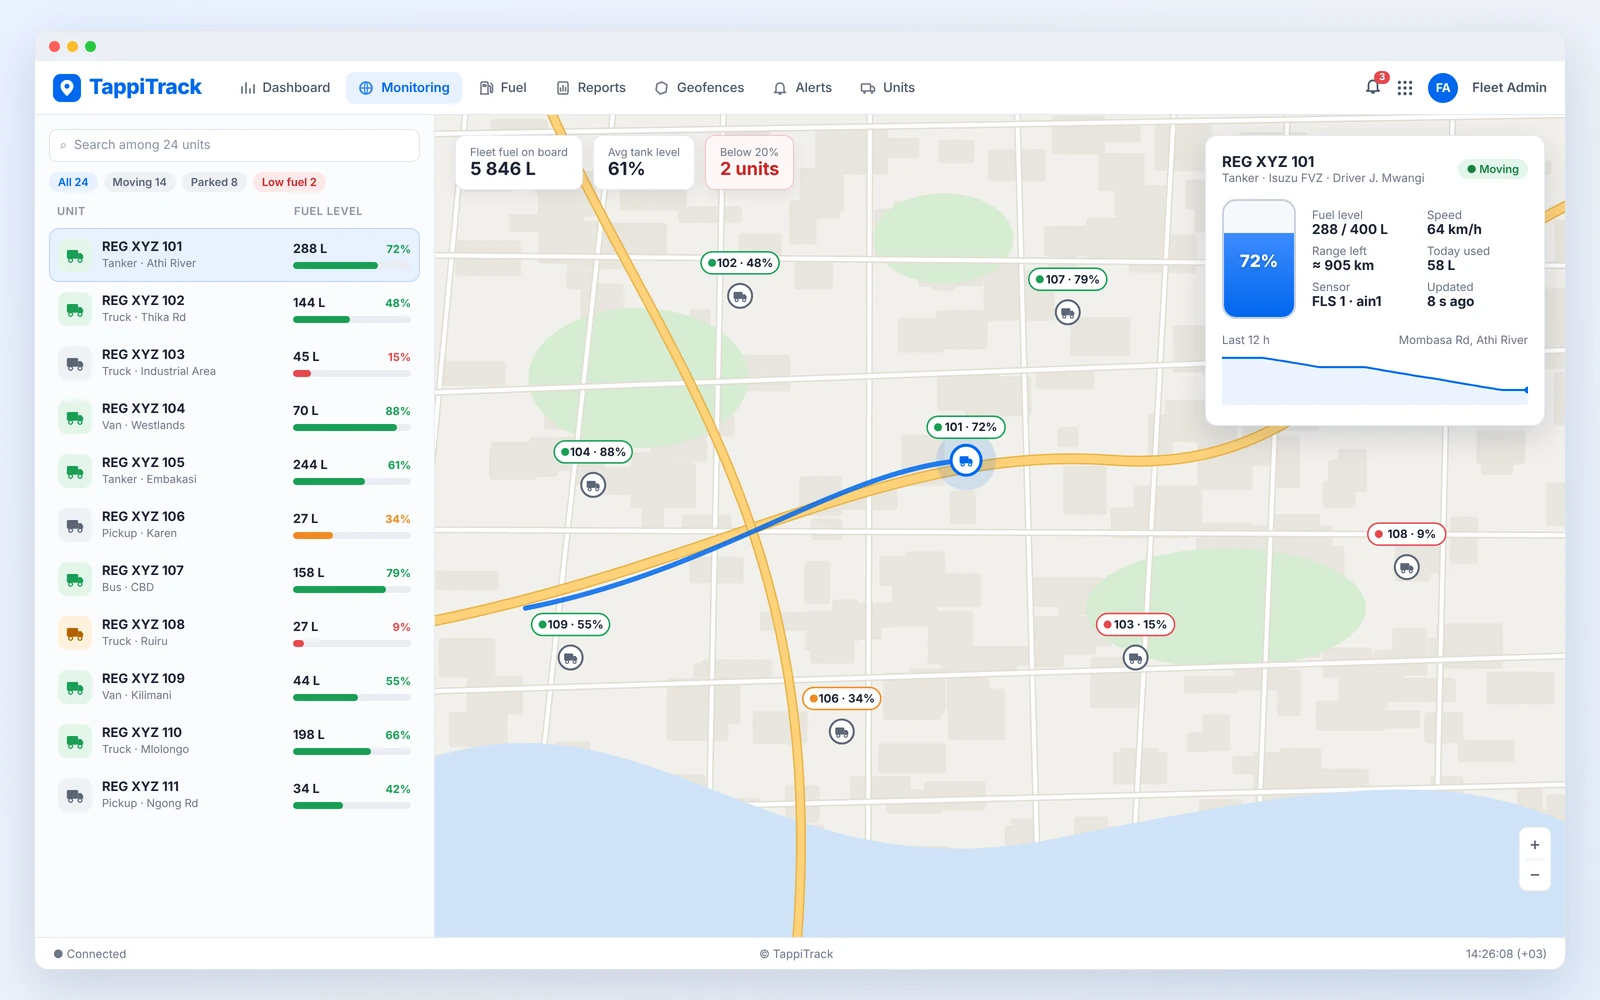The image size is (1600, 1000).
Task: Click truck marker for unit 104
Action: point(593,485)
